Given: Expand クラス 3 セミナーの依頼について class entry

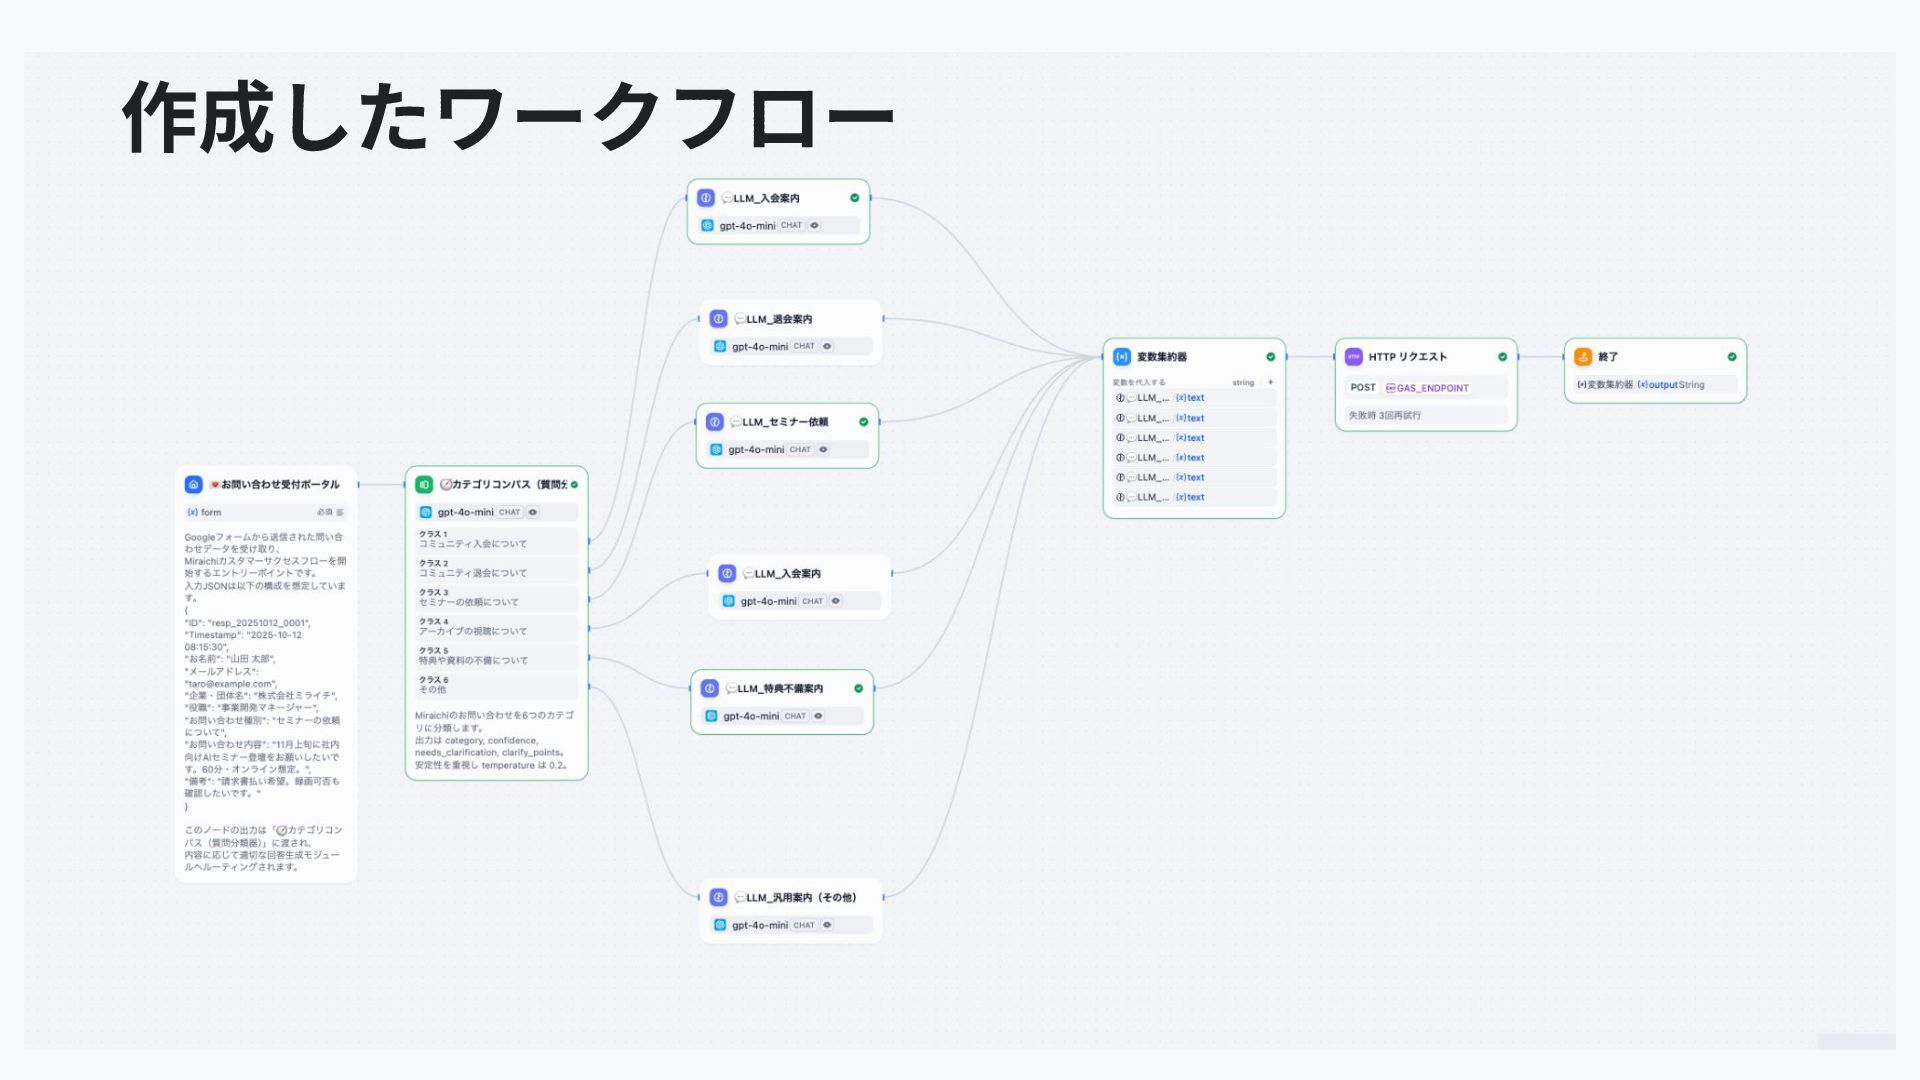Looking at the screenshot, I should click(497, 598).
